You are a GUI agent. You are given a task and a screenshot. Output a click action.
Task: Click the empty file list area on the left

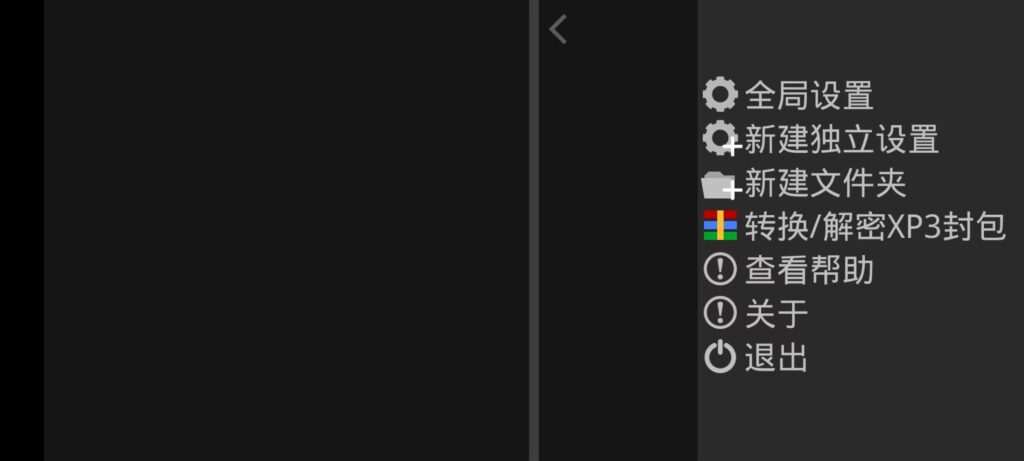coord(286,230)
